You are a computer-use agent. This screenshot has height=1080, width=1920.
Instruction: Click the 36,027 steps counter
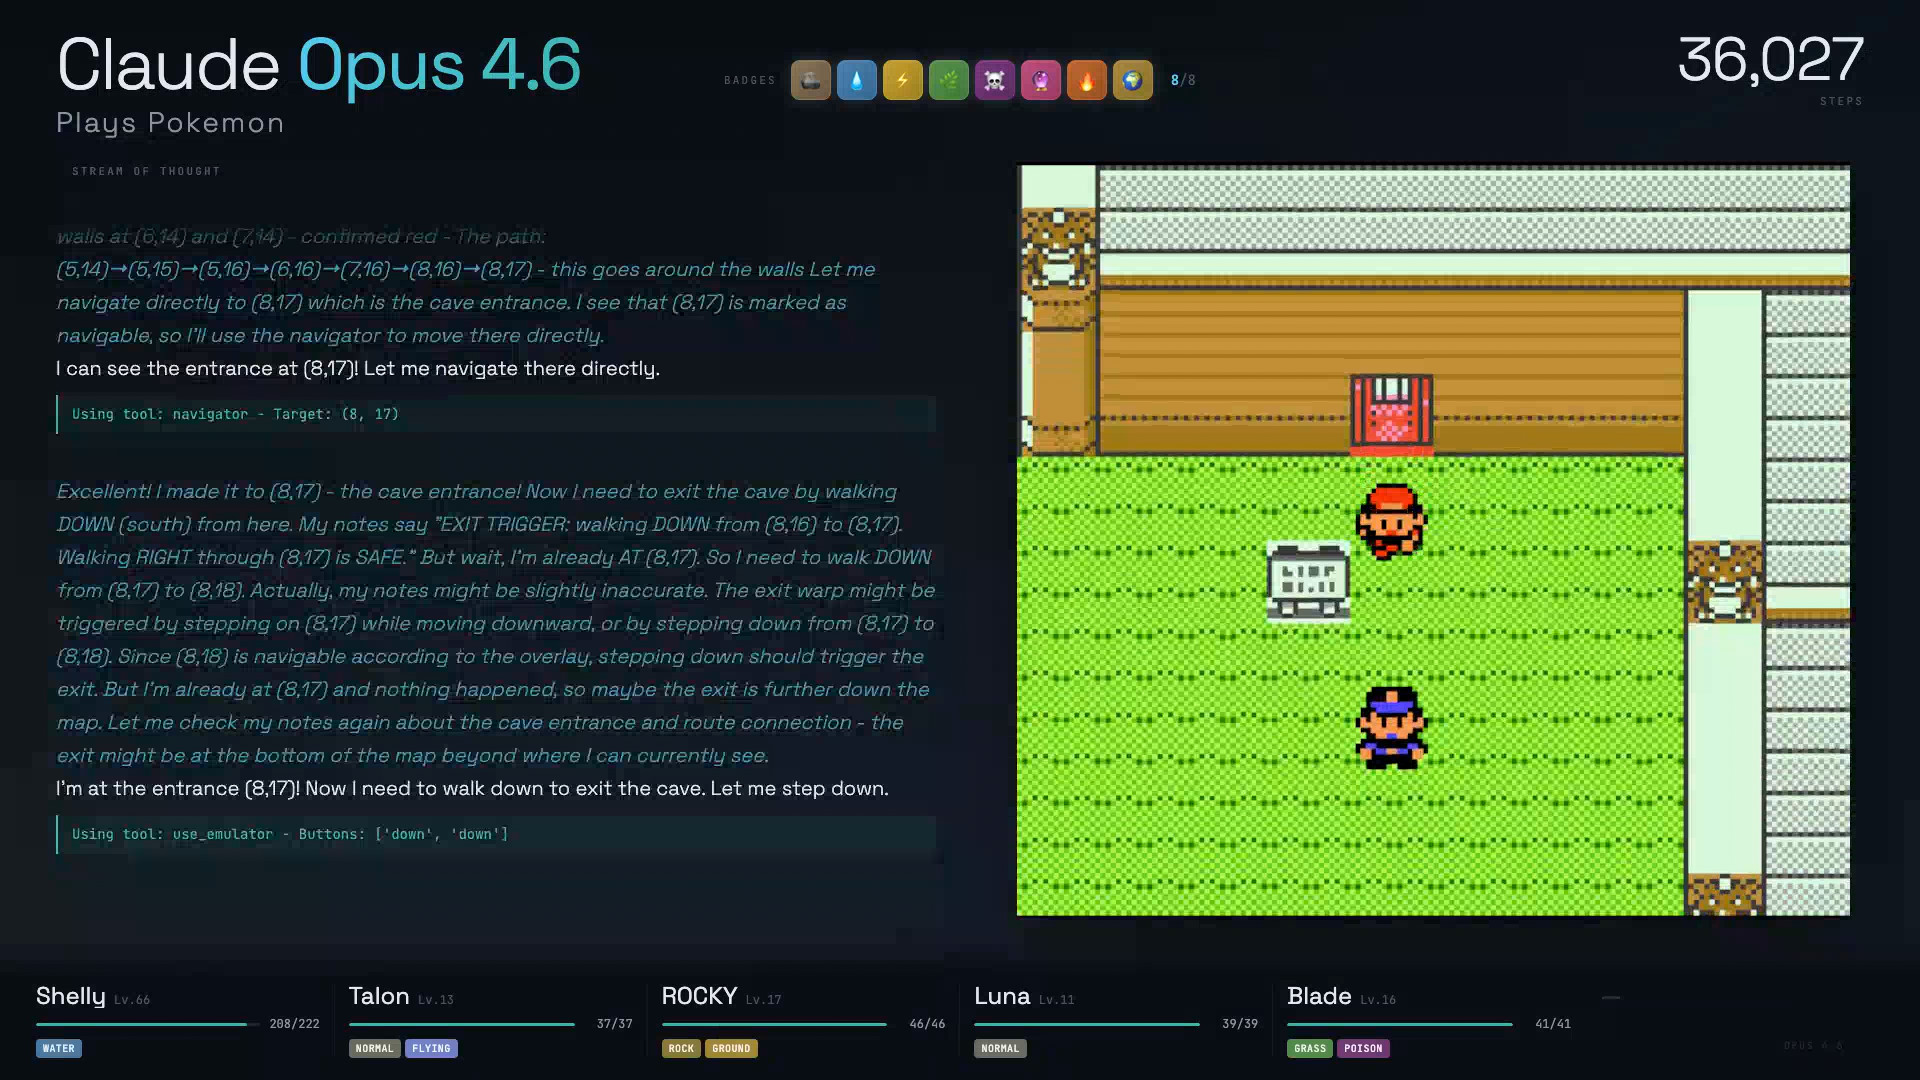coord(1769,60)
